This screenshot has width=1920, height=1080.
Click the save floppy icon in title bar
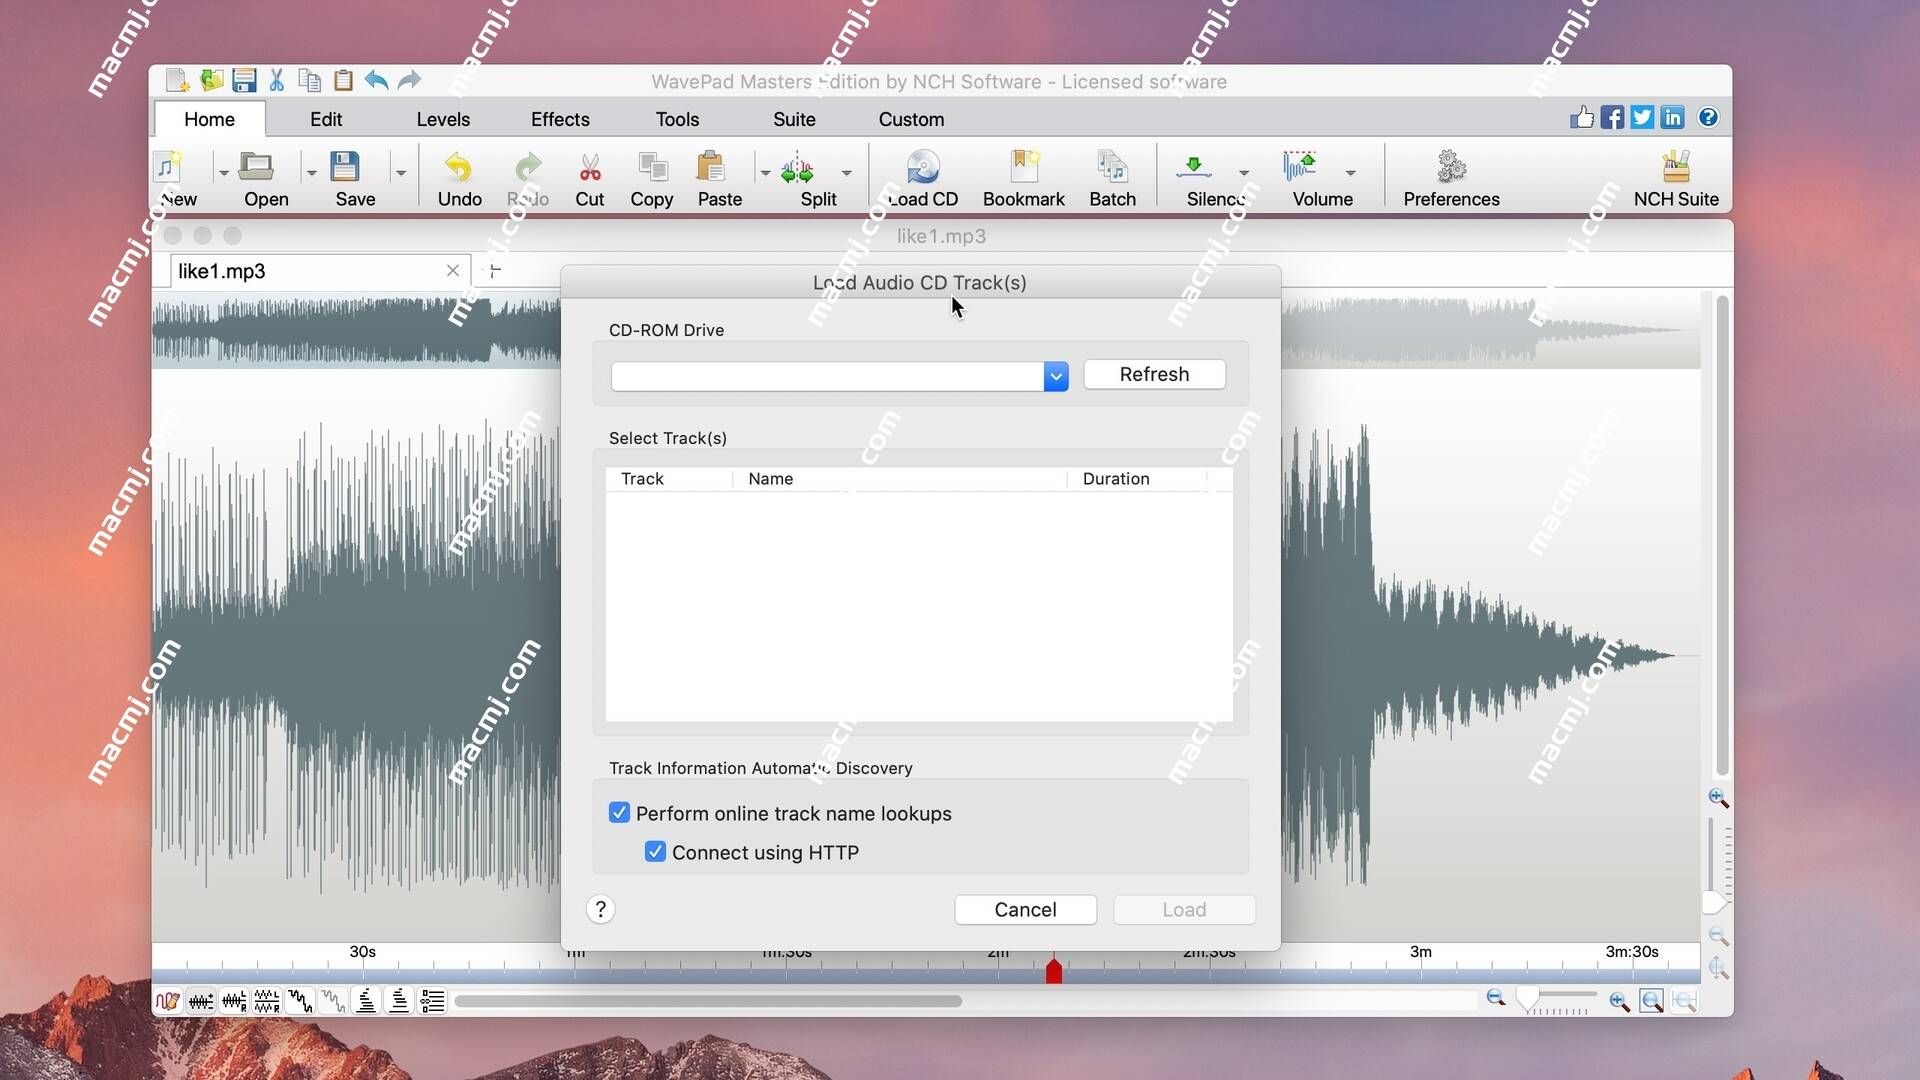coord(244,80)
